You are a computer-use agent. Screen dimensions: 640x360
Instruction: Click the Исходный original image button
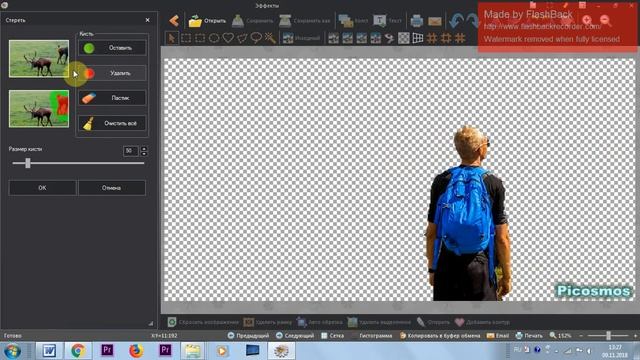click(x=301, y=38)
